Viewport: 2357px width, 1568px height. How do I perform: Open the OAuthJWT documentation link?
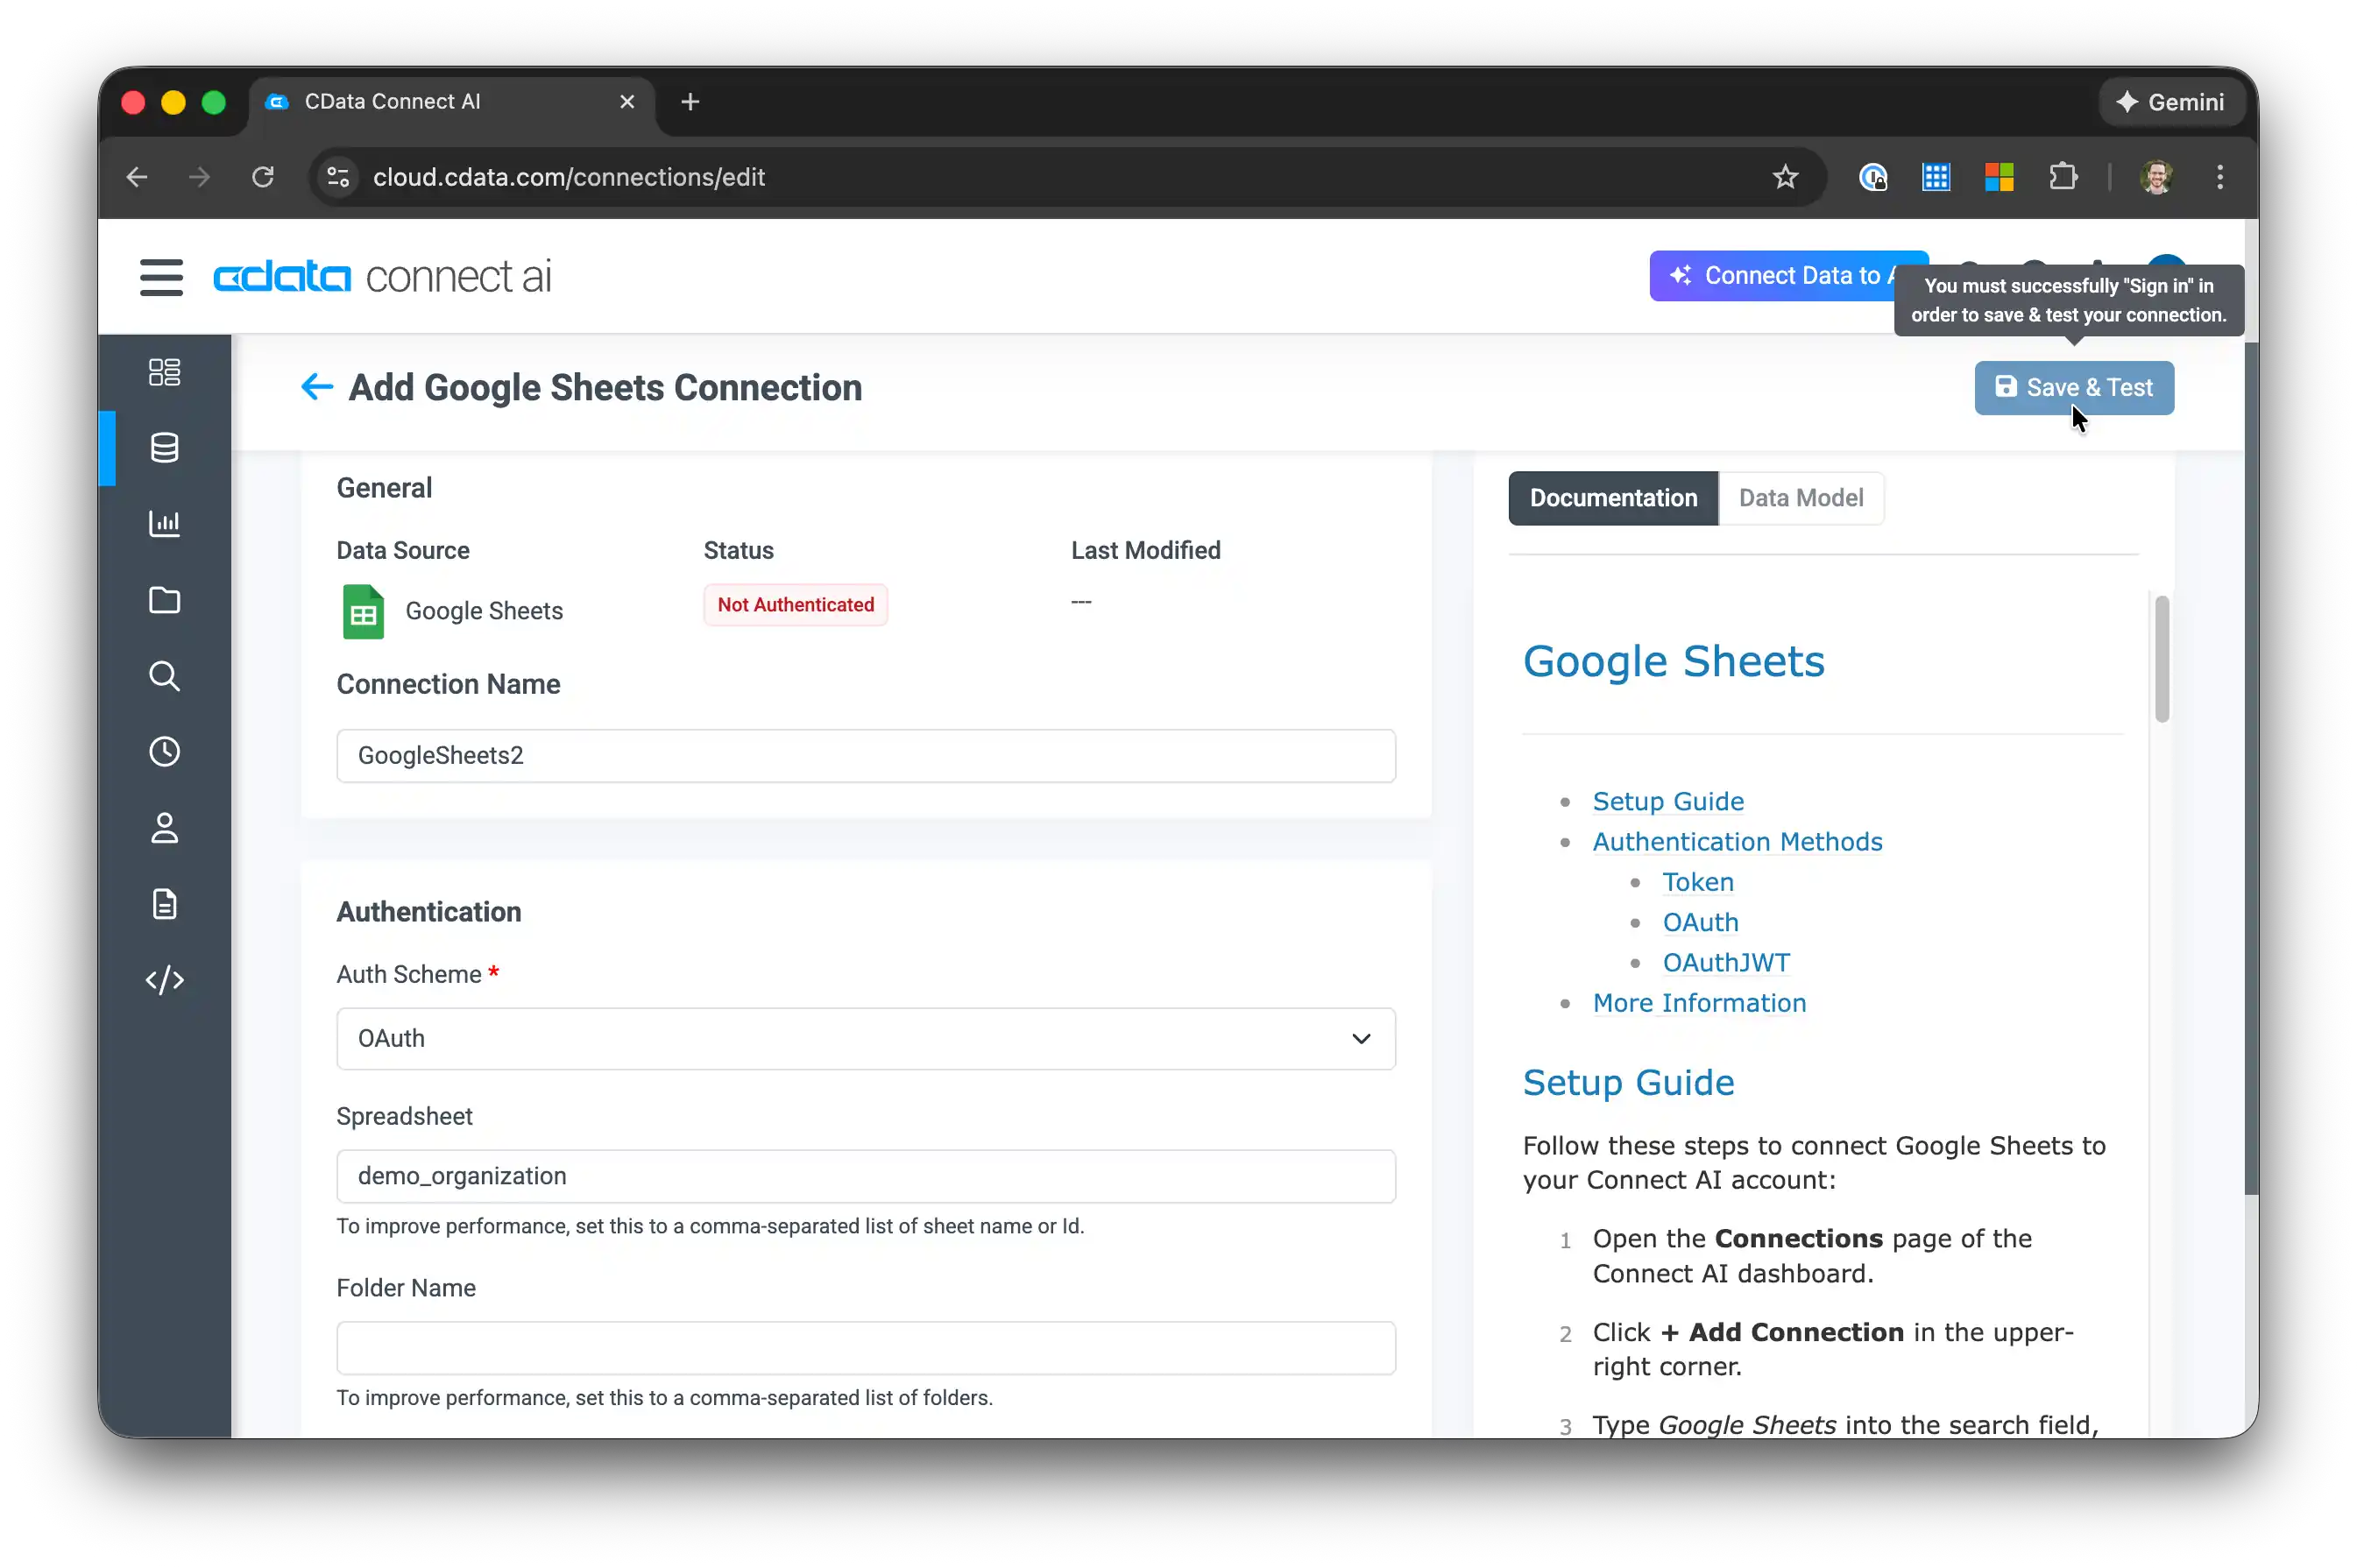point(1726,963)
